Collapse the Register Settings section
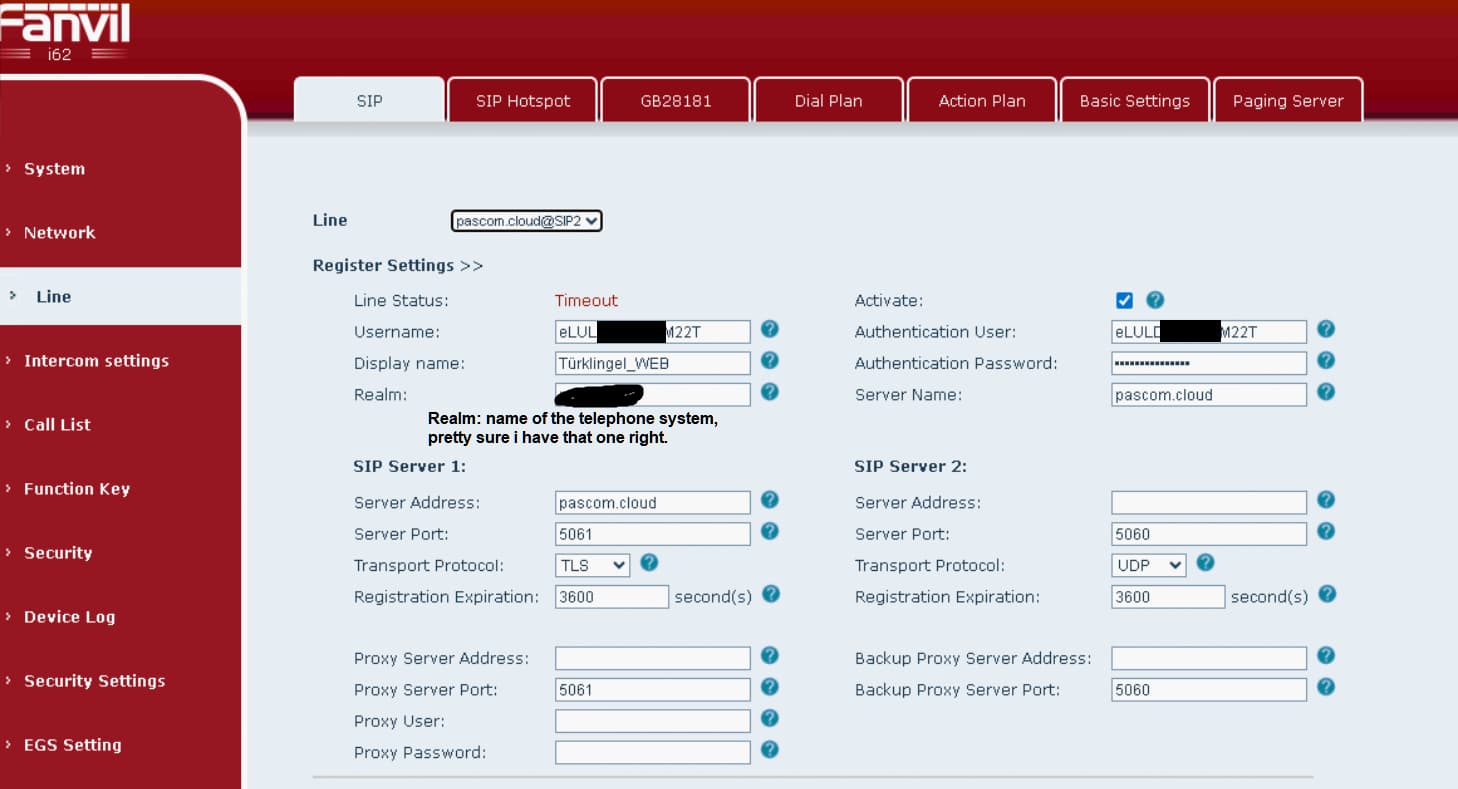Viewport: 1458px width, 789px height. [398, 266]
